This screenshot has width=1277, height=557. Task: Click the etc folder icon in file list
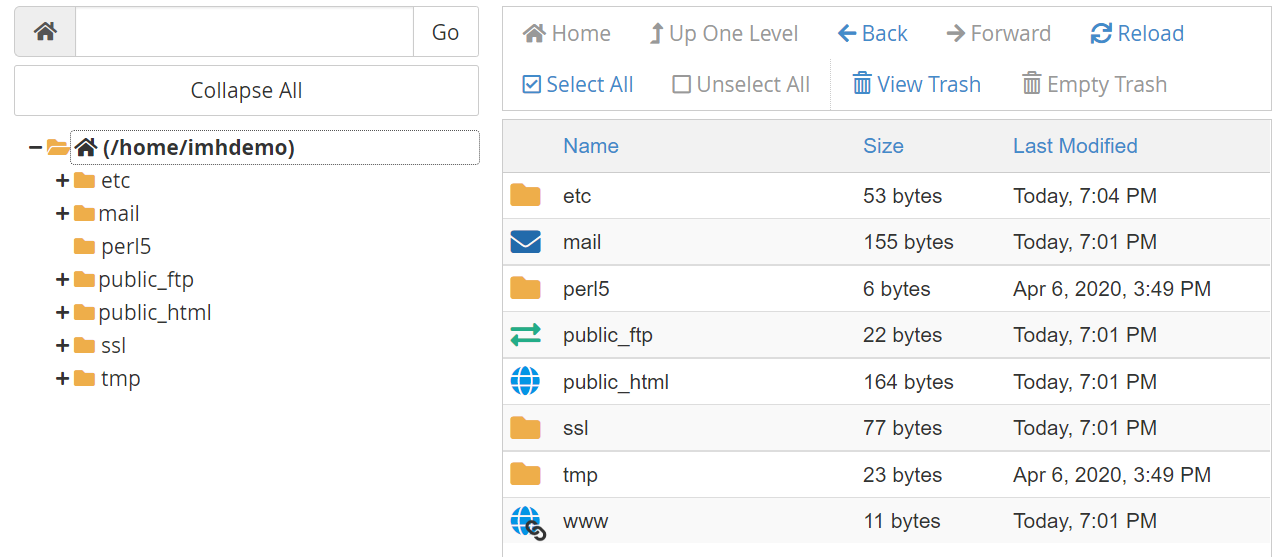(525, 196)
